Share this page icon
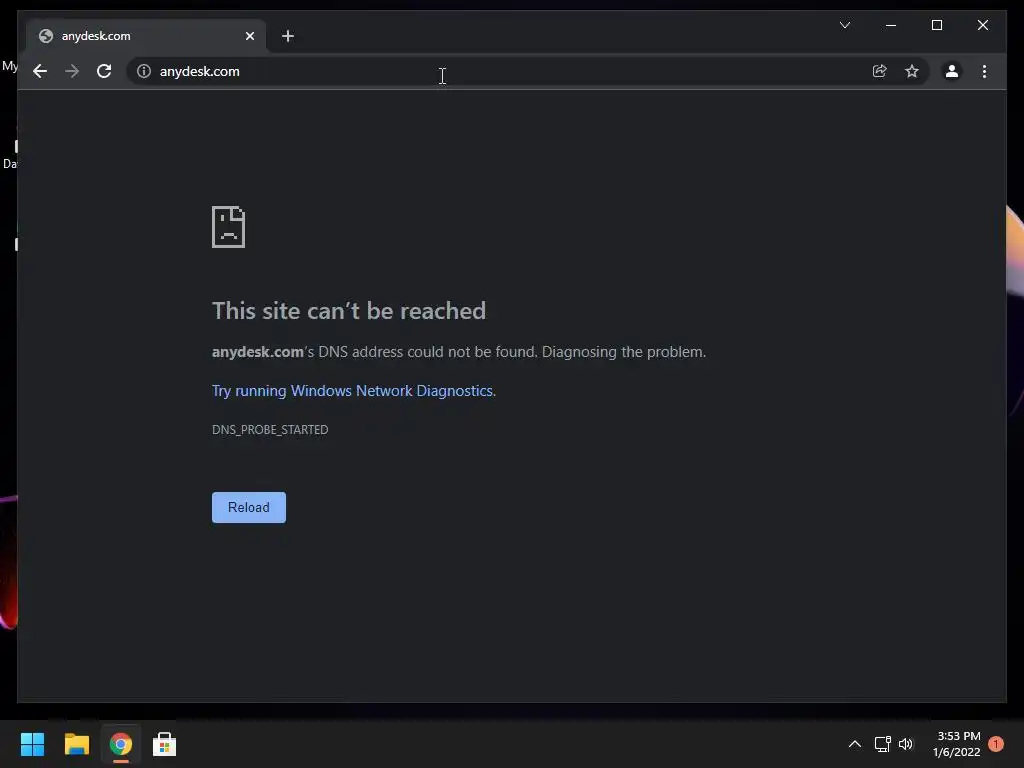 click(880, 71)
